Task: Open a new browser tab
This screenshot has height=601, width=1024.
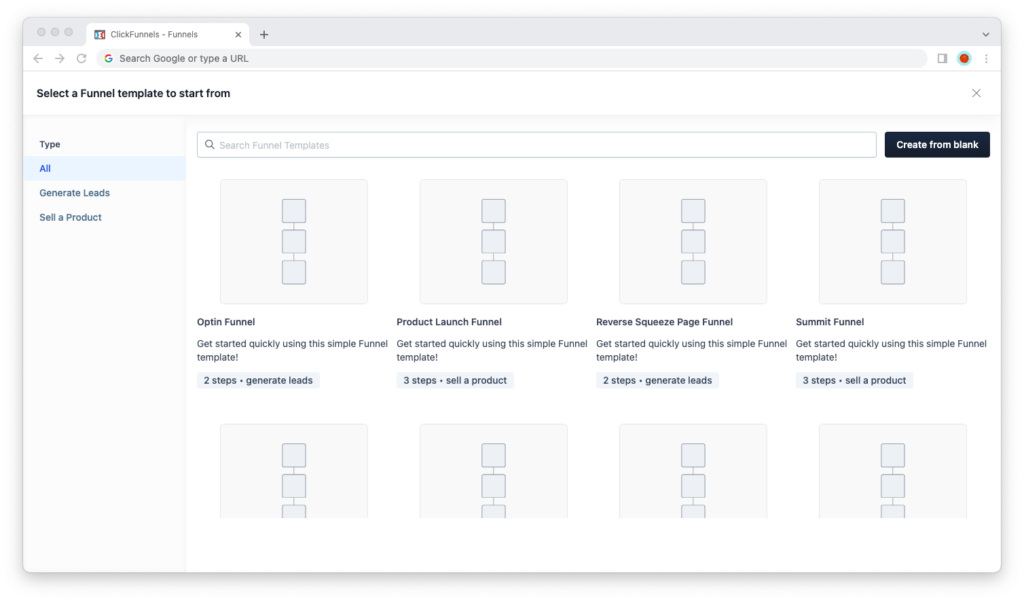Action: (x=264, y=35)
